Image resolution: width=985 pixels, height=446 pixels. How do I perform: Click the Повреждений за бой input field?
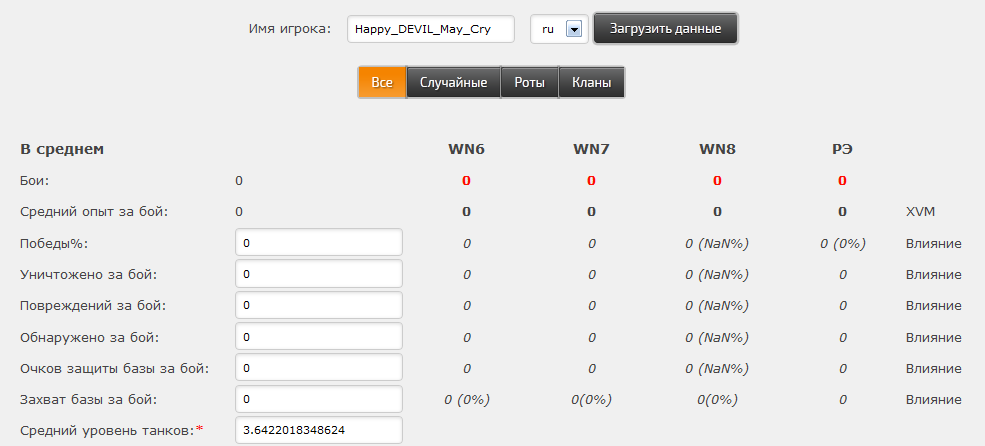(x=319, y=305)
